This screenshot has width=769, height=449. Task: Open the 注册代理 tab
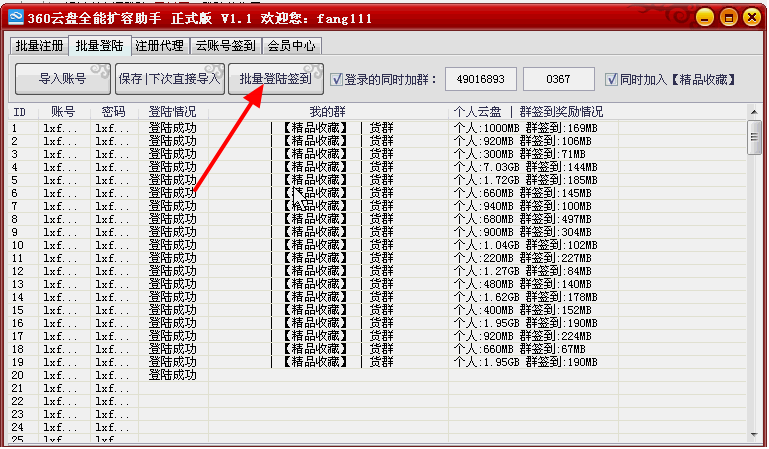tap(160, 46)
